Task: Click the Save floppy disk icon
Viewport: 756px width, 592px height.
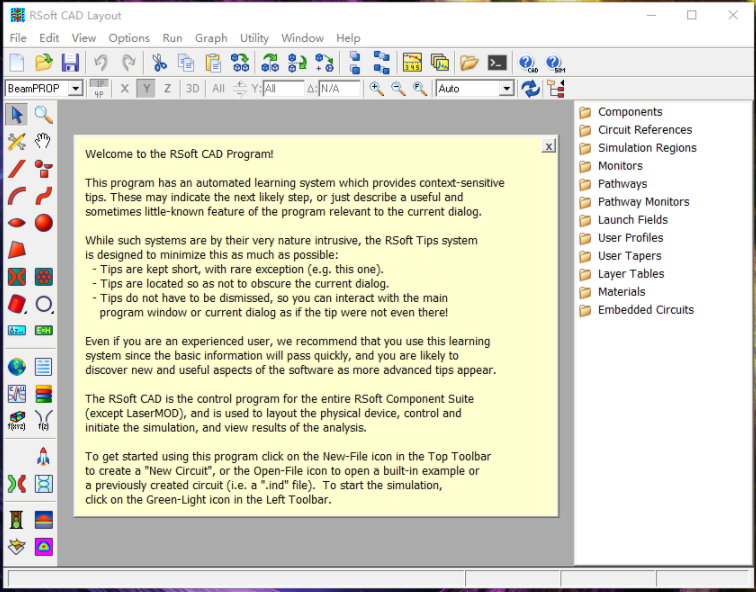Action: (70, 63)
